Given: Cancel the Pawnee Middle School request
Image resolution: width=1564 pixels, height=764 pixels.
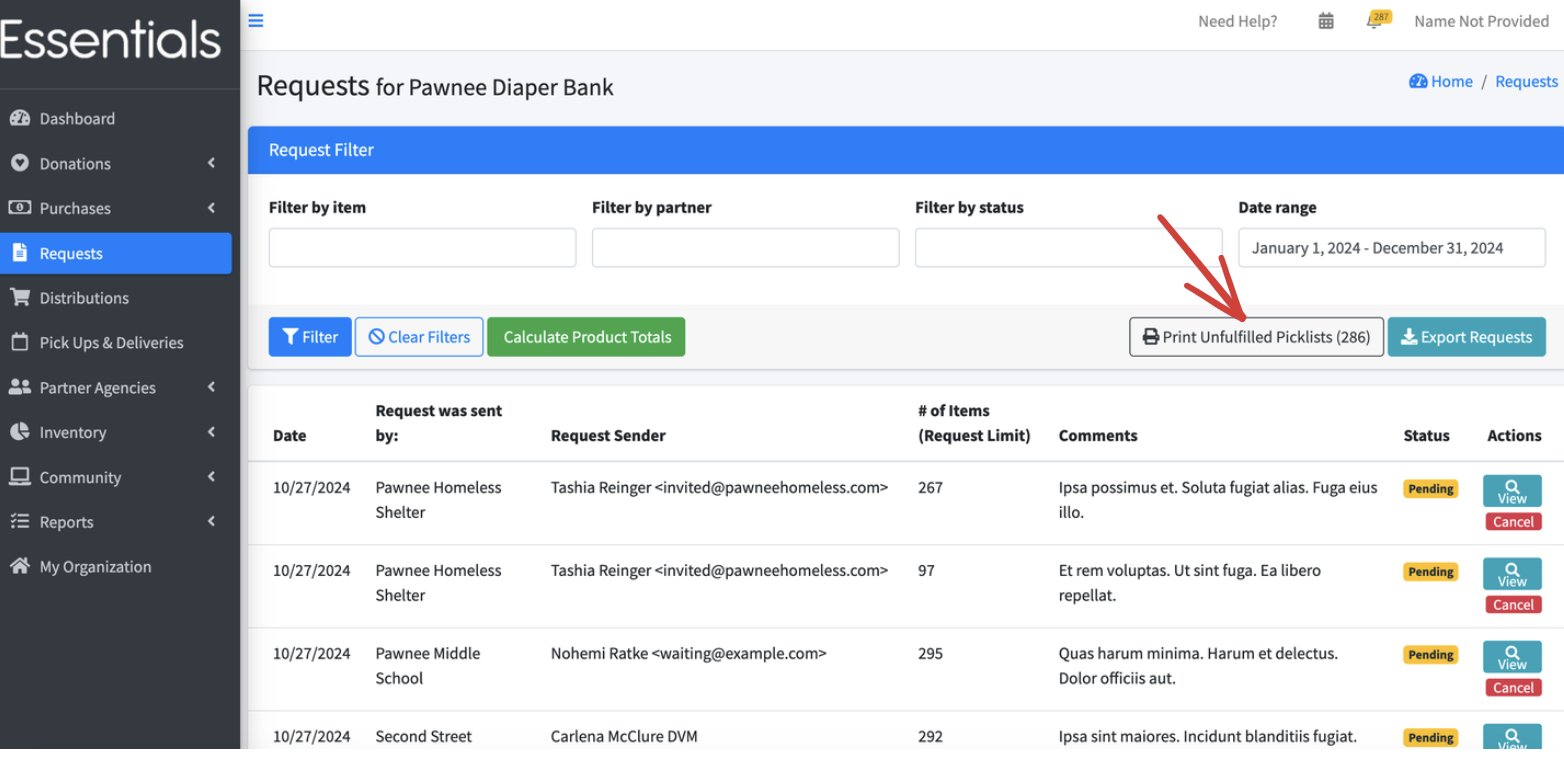Looking at the screenshot, I should click(x=1513, y=688).
